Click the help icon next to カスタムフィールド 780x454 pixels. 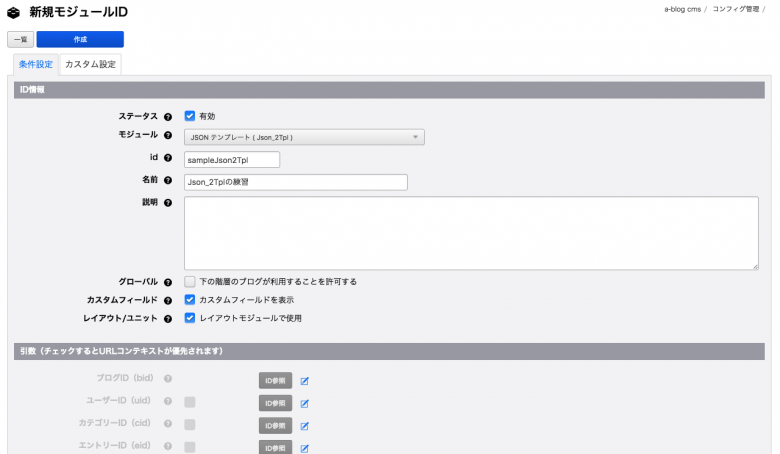168,300
